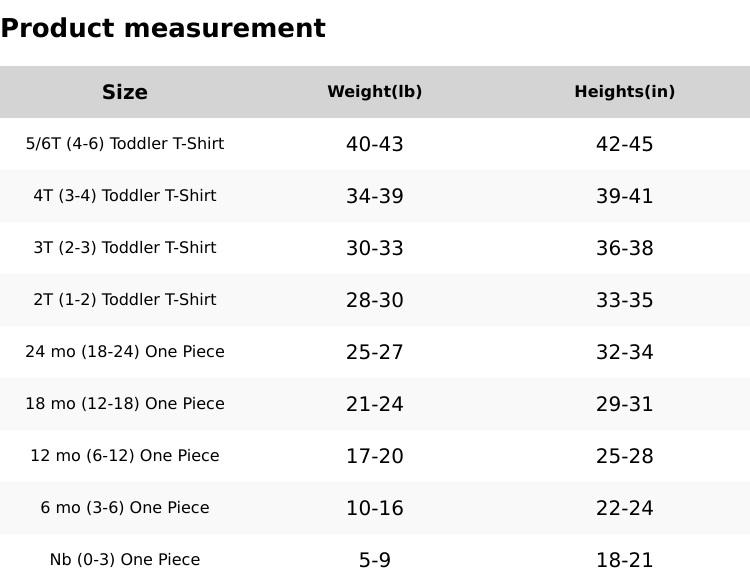The height and width of the screenshot is (586, 750).
Task: Click the 34-39 weight cell
Action: (x=375, y=196)
